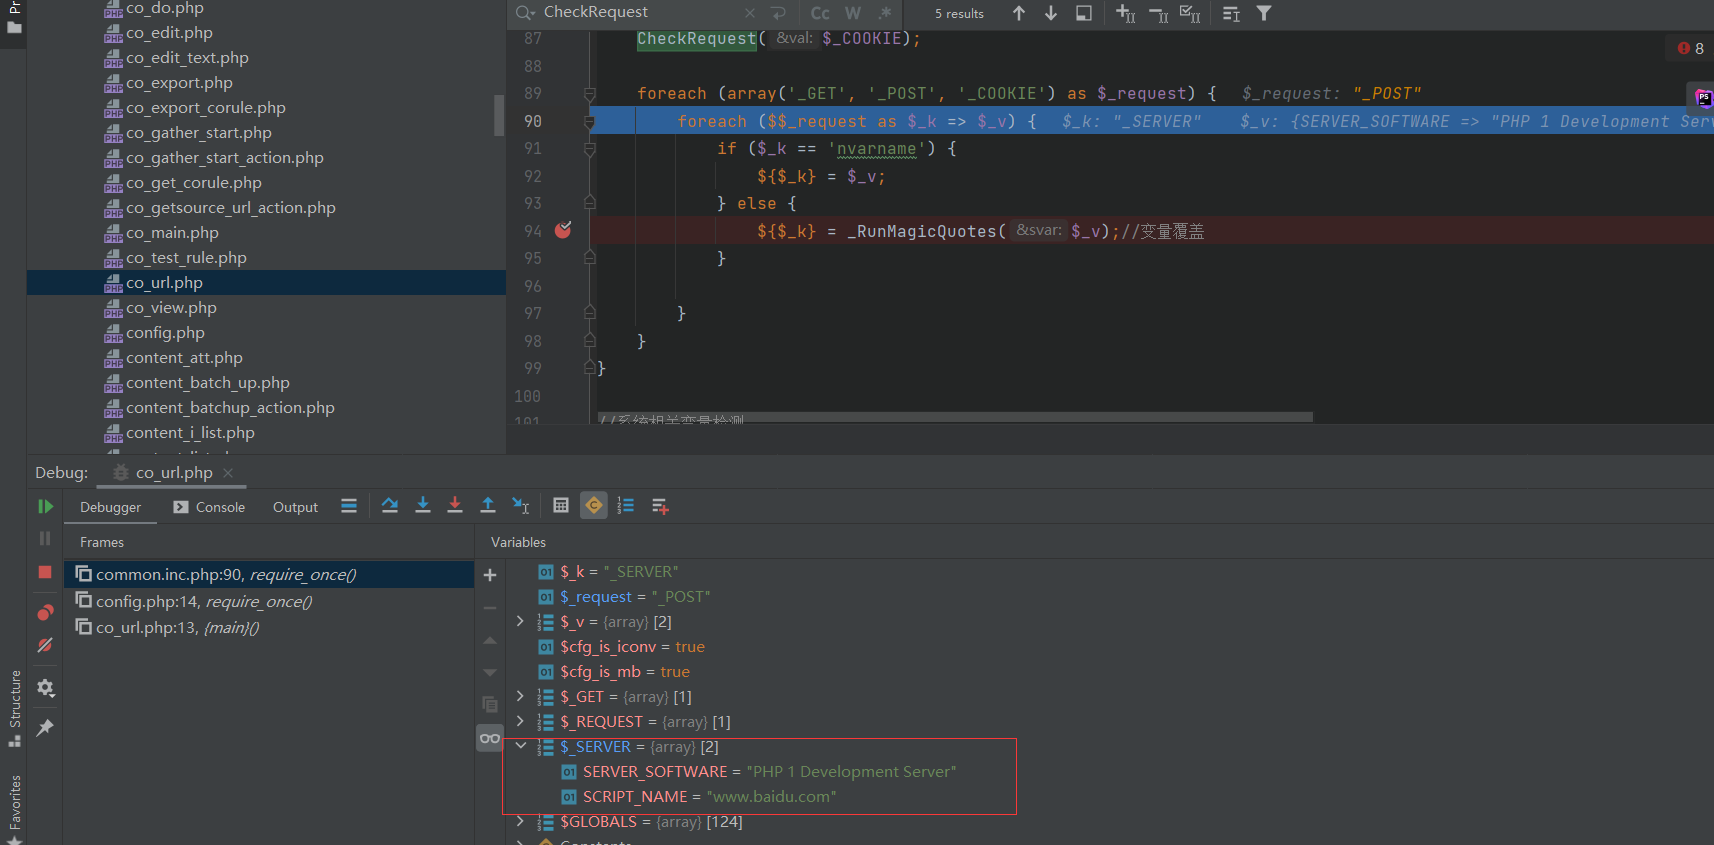The width and height of the screenshot is (1714, 845).
Task: Click Step Into debugger button
Action: [x=423, y=506]
